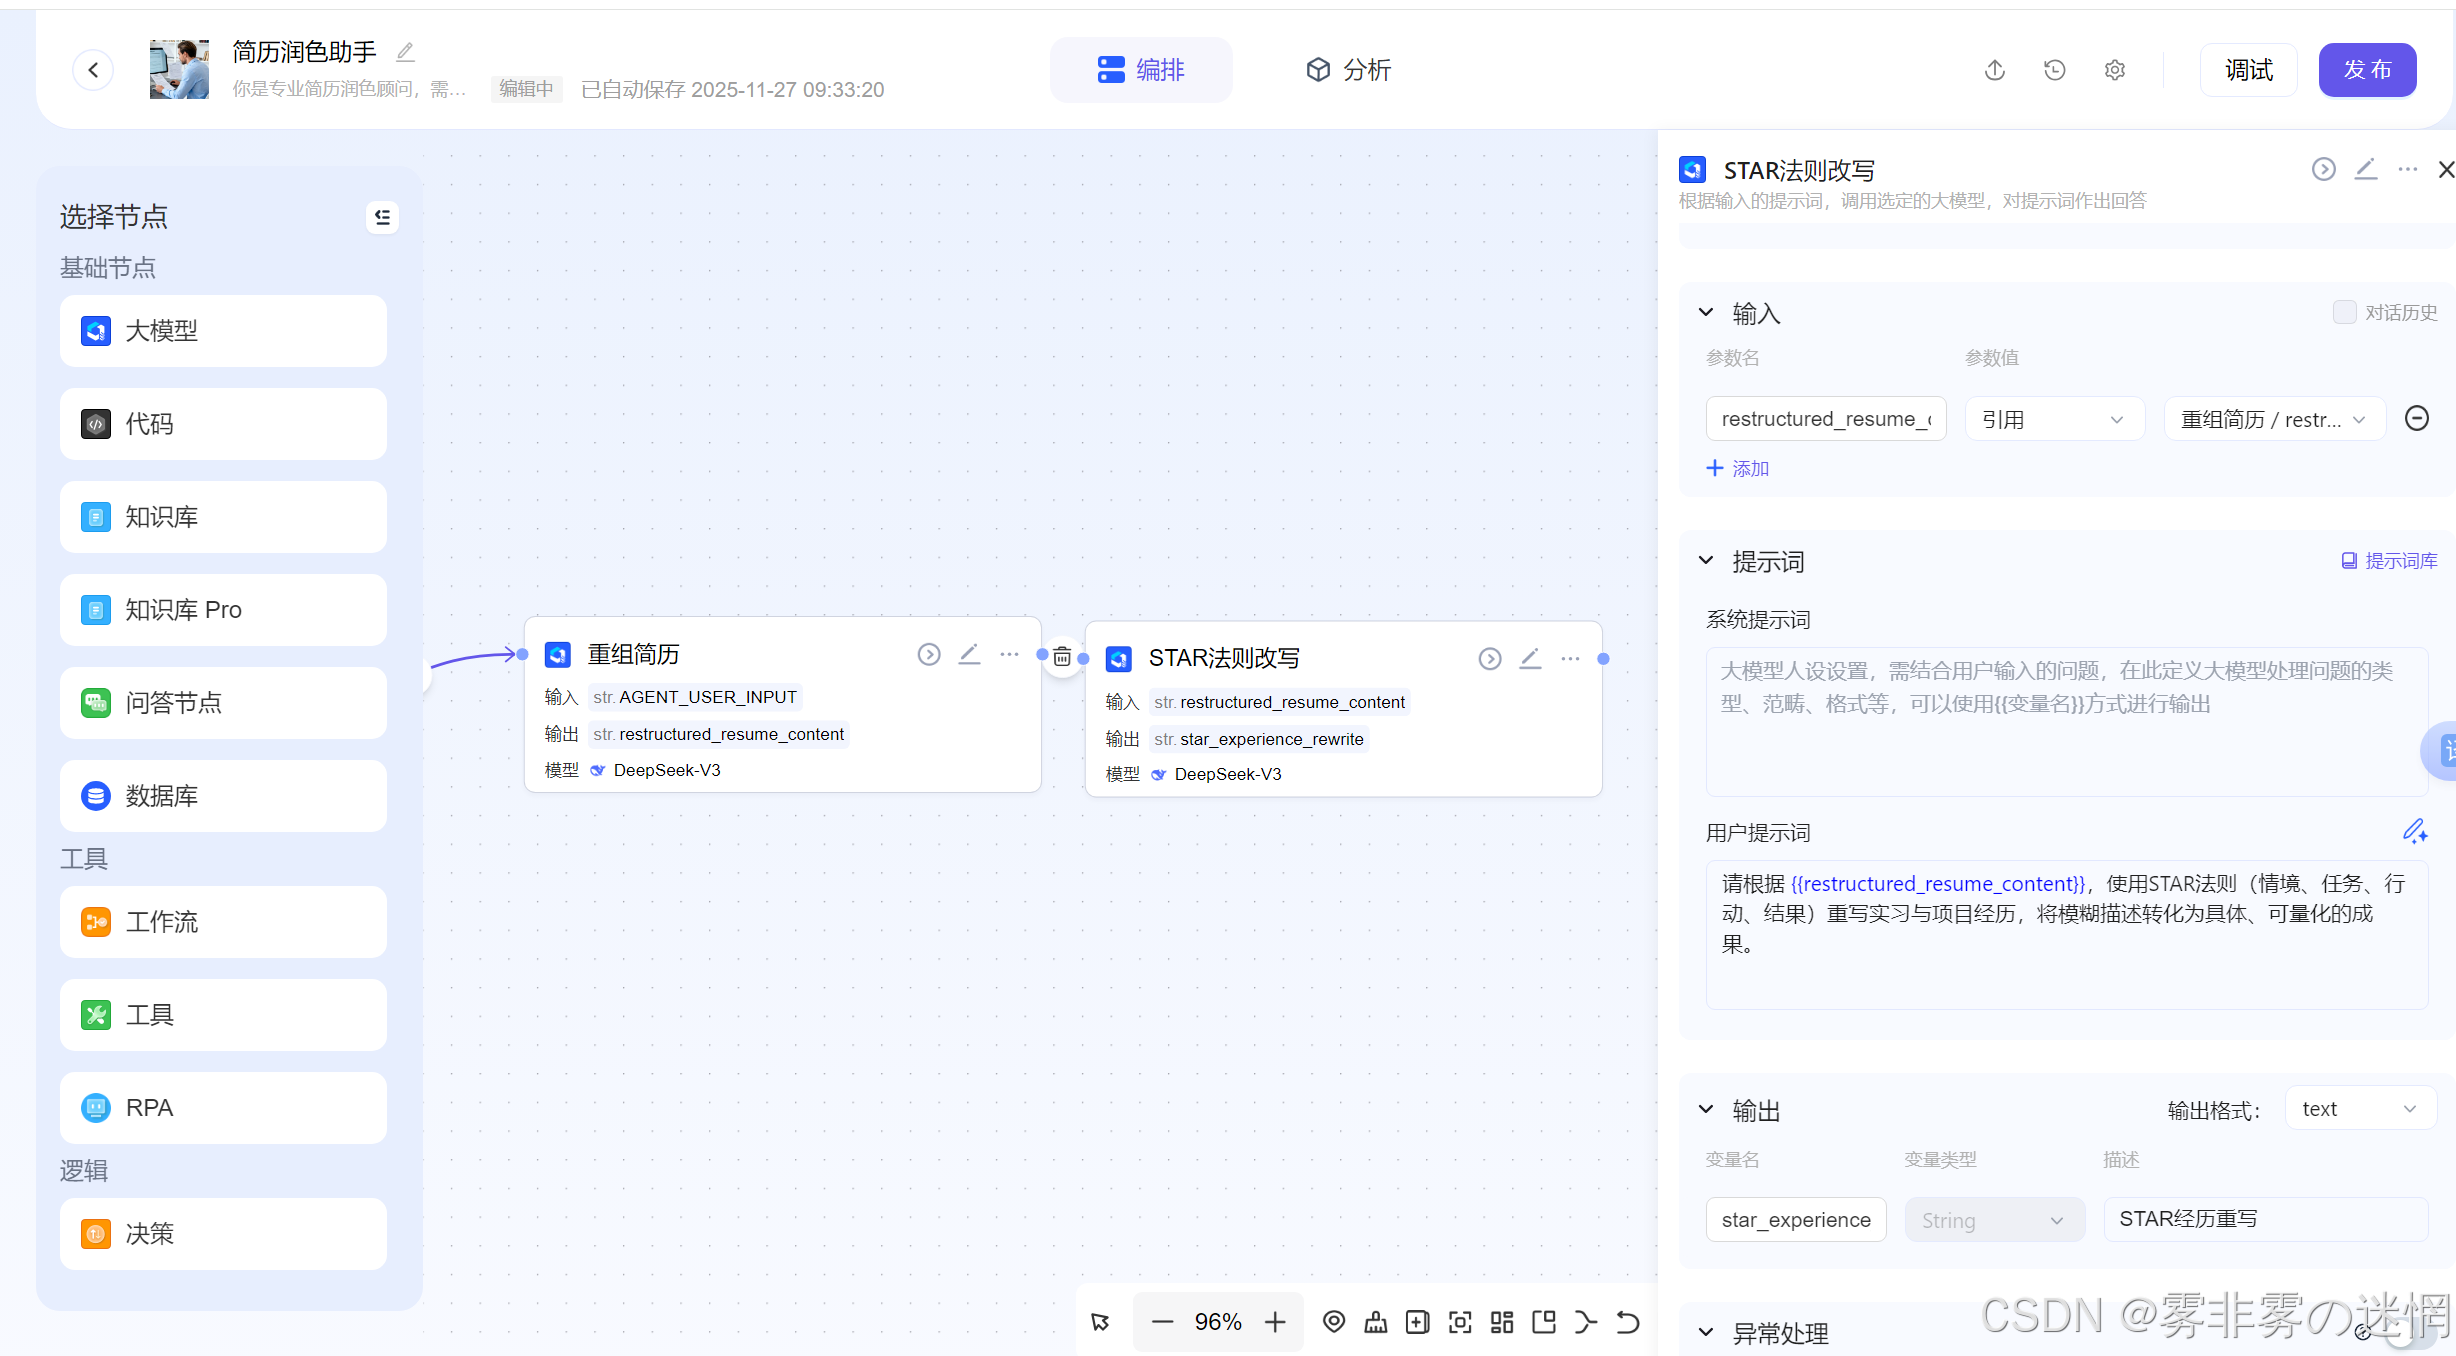Click the fit-to-screen focus icon
Screen dimensions: 2456x1356
pos(1460,1322)
